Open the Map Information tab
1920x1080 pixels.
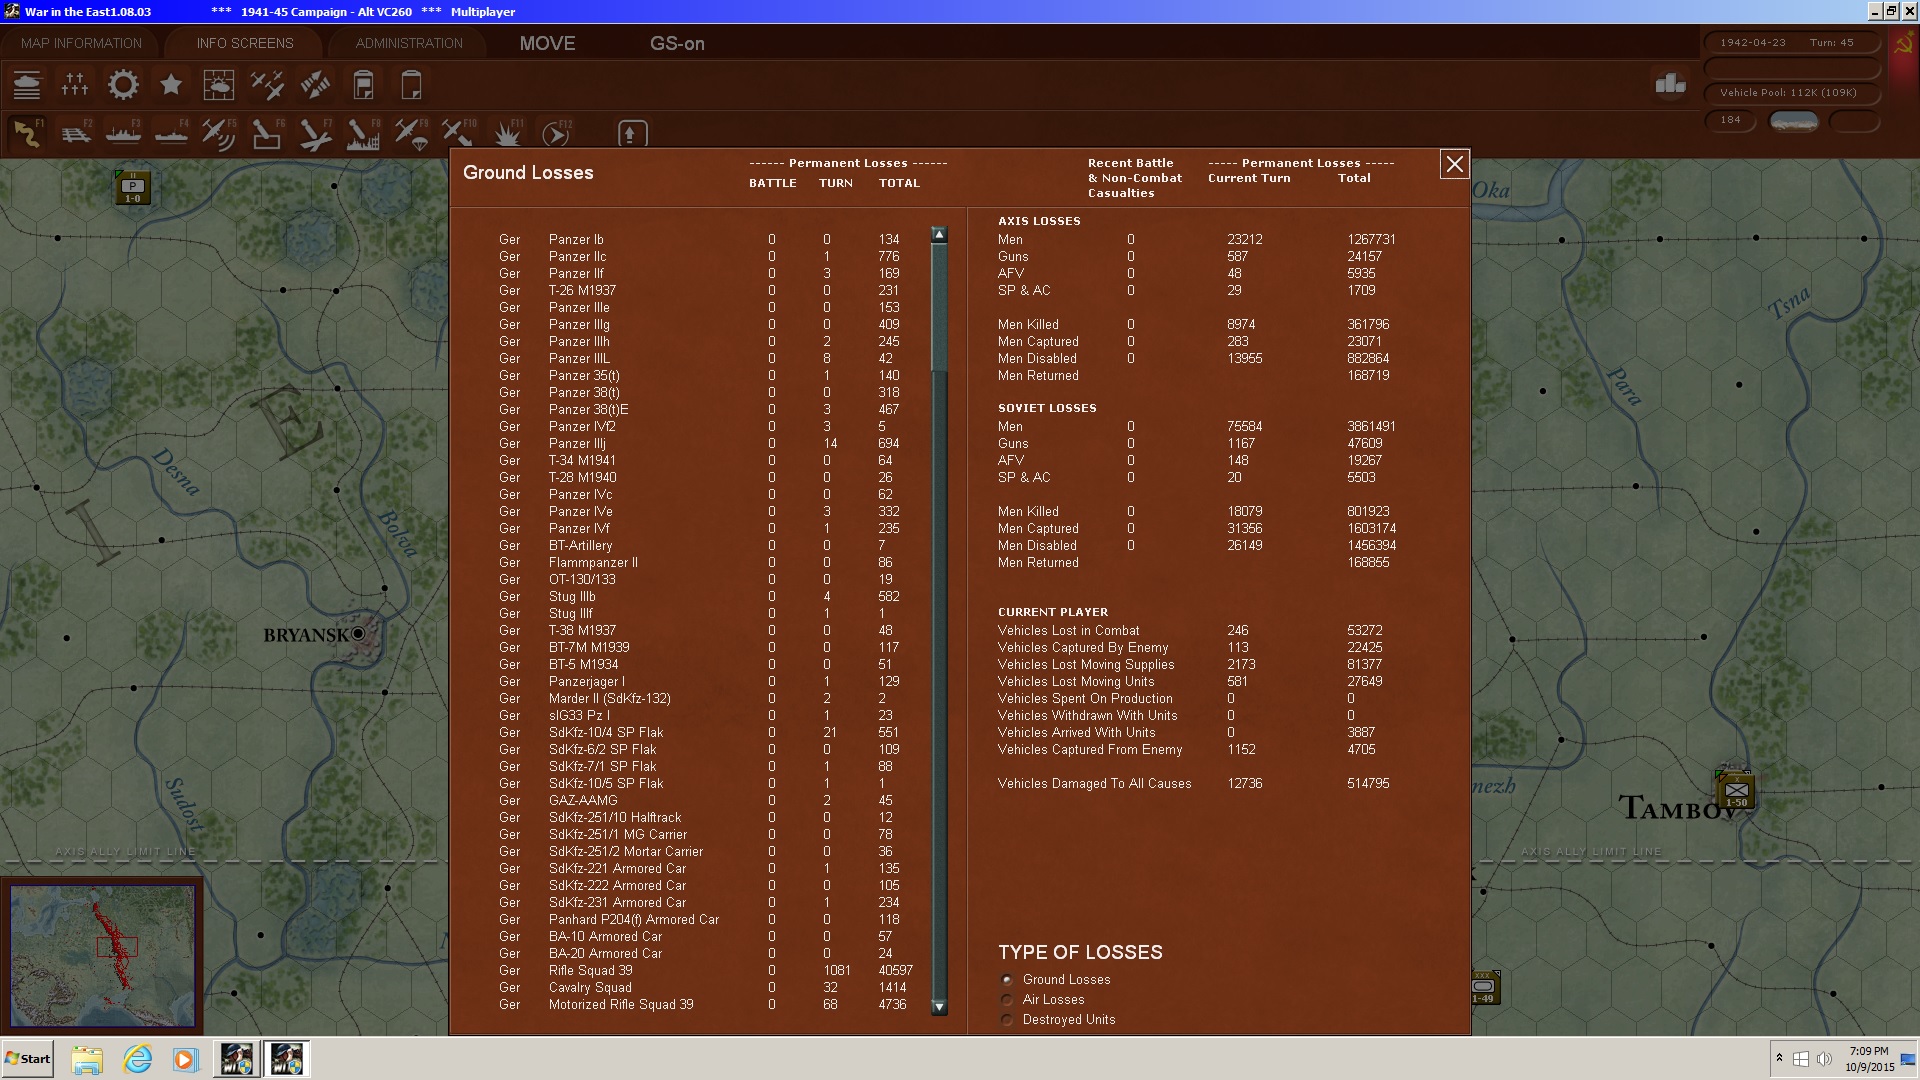[x=81, y=43]
